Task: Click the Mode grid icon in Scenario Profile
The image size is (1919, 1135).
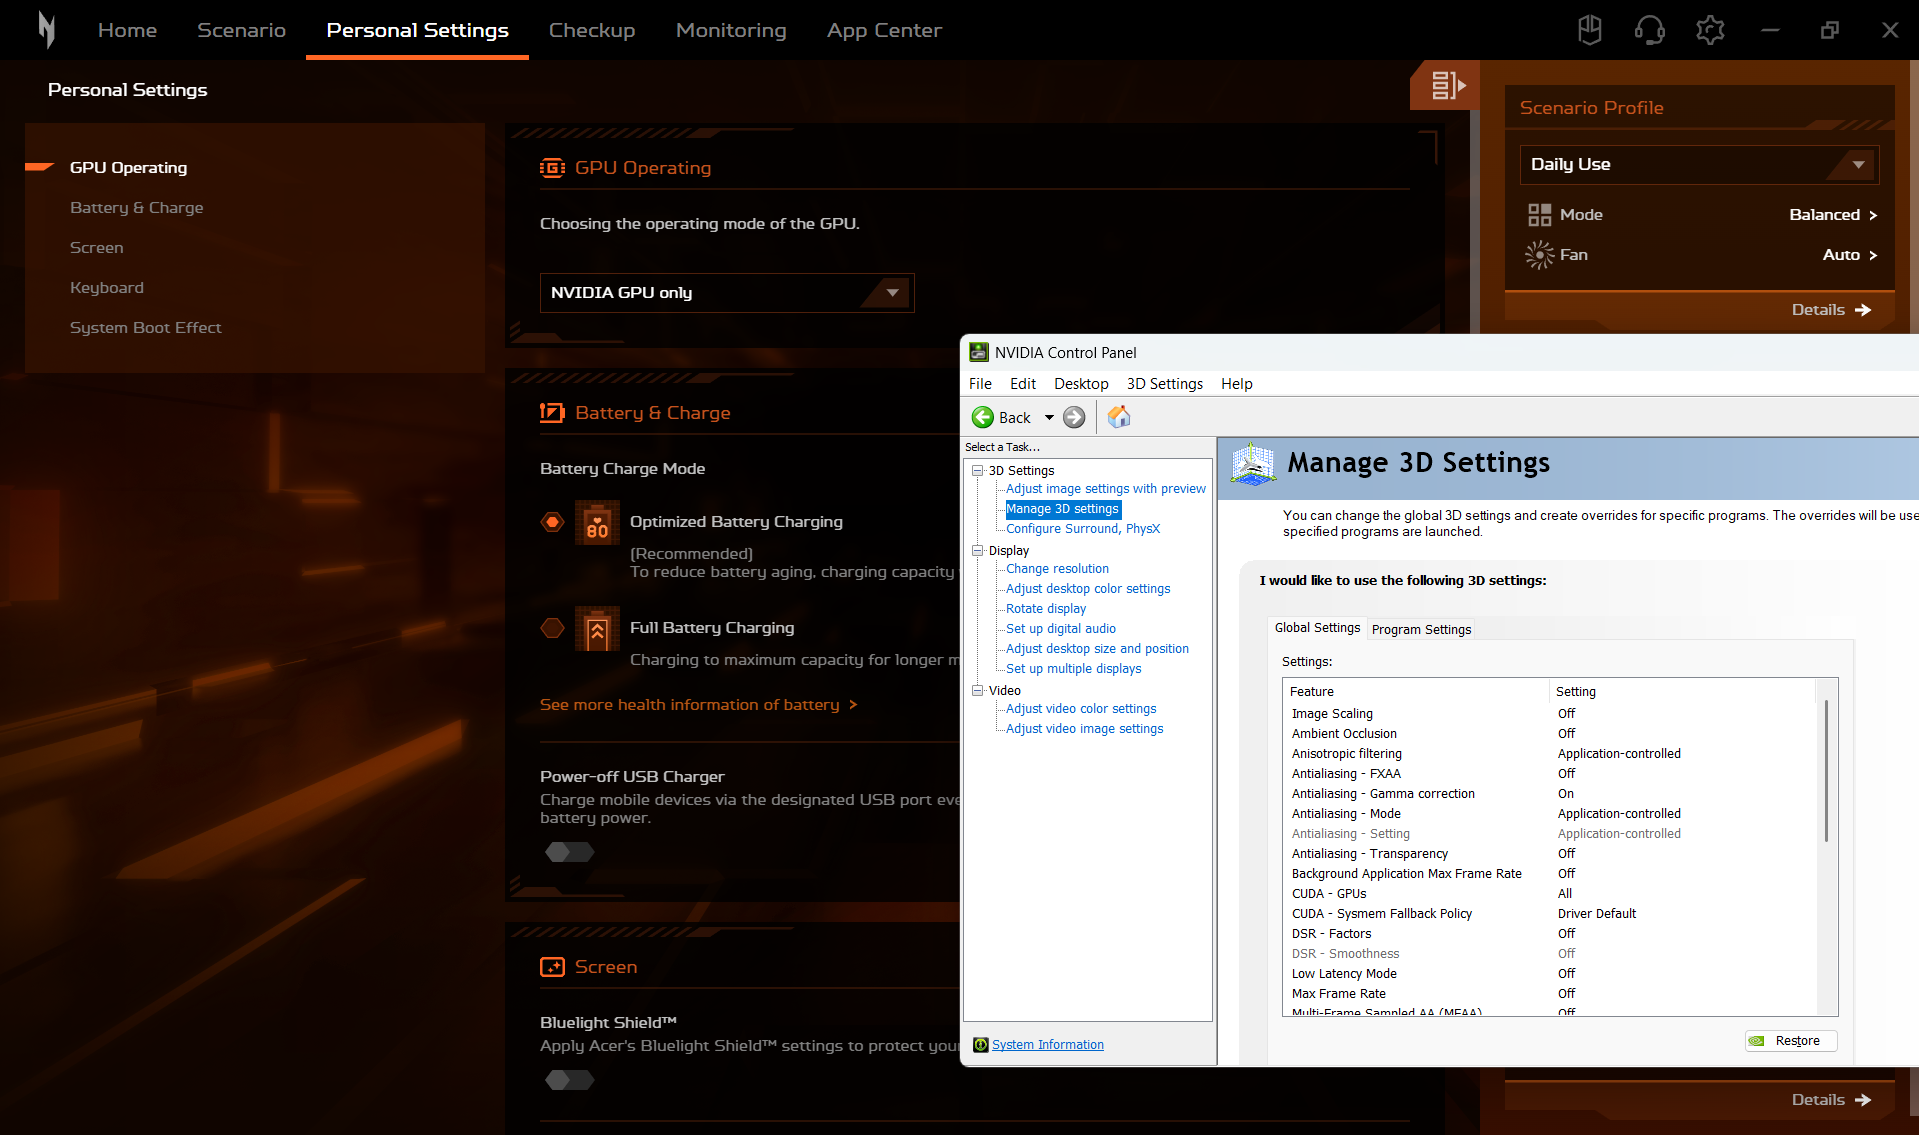Action: [1539, 215]
